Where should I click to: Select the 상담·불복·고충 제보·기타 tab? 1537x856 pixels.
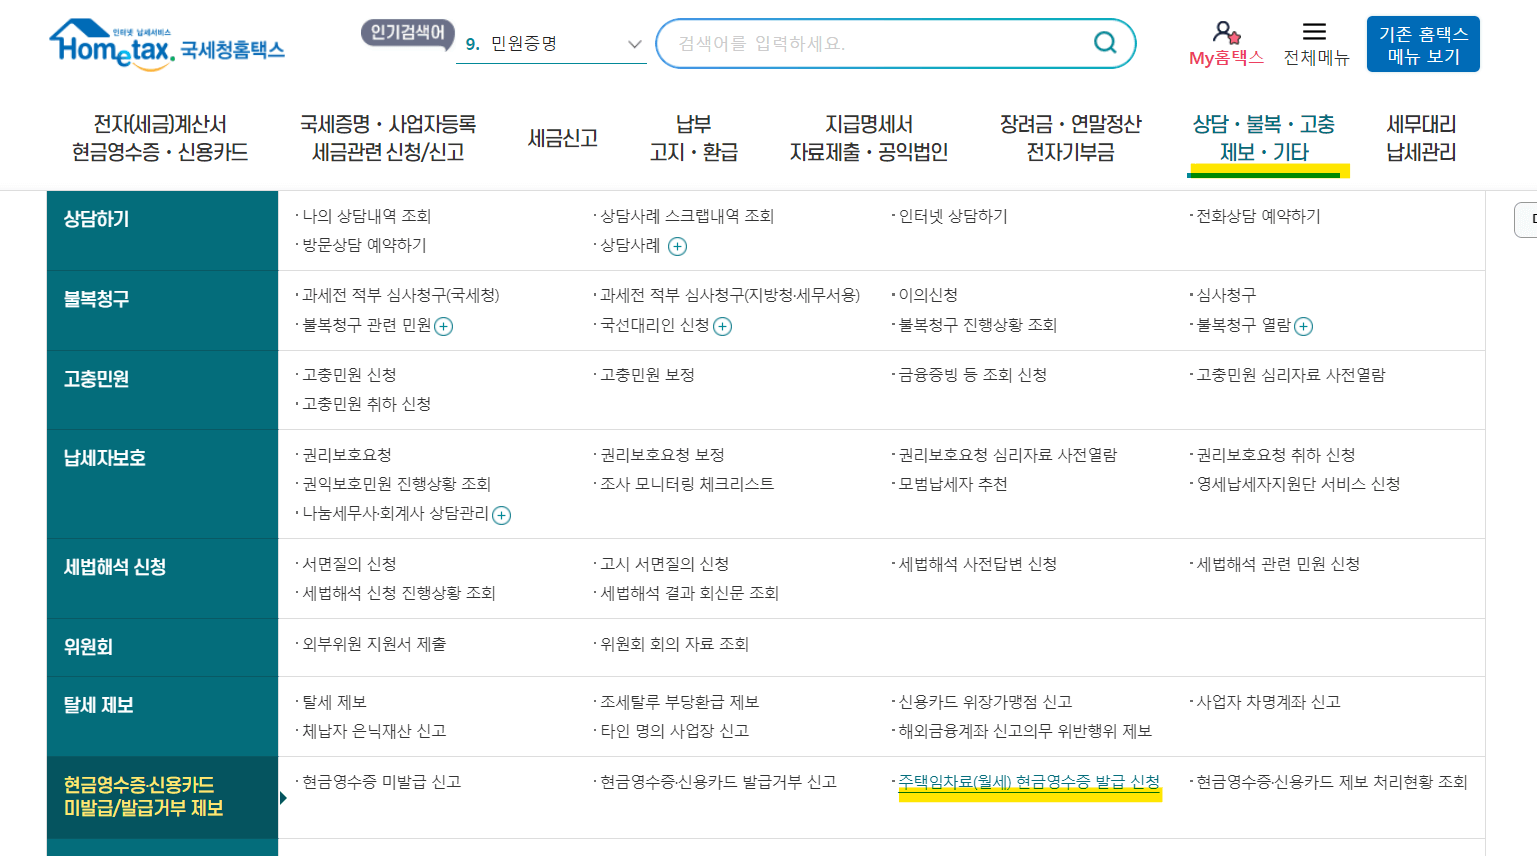tap(1268, 140)
